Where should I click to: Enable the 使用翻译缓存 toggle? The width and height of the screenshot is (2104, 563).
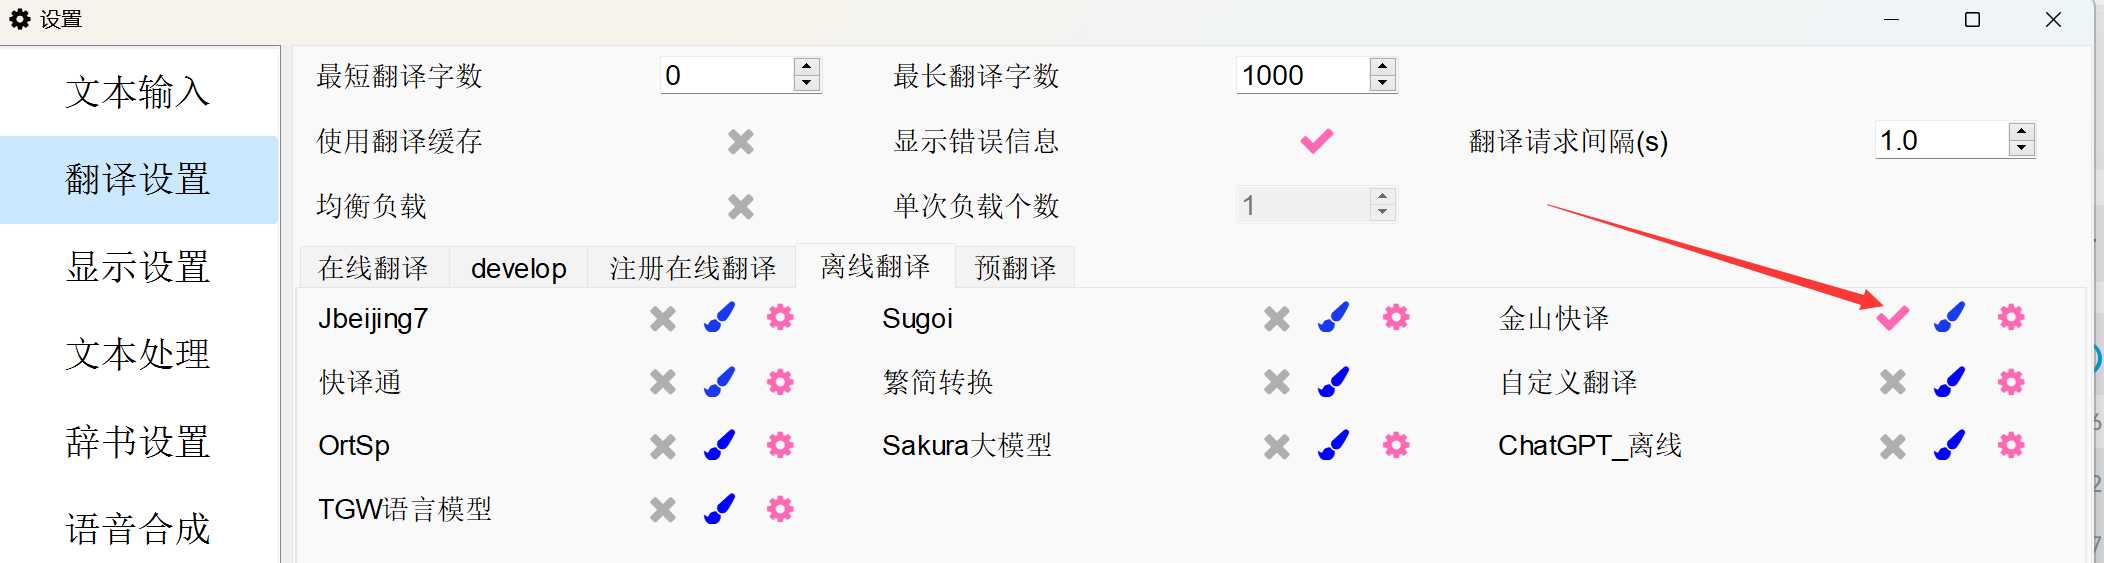point(741,142)
